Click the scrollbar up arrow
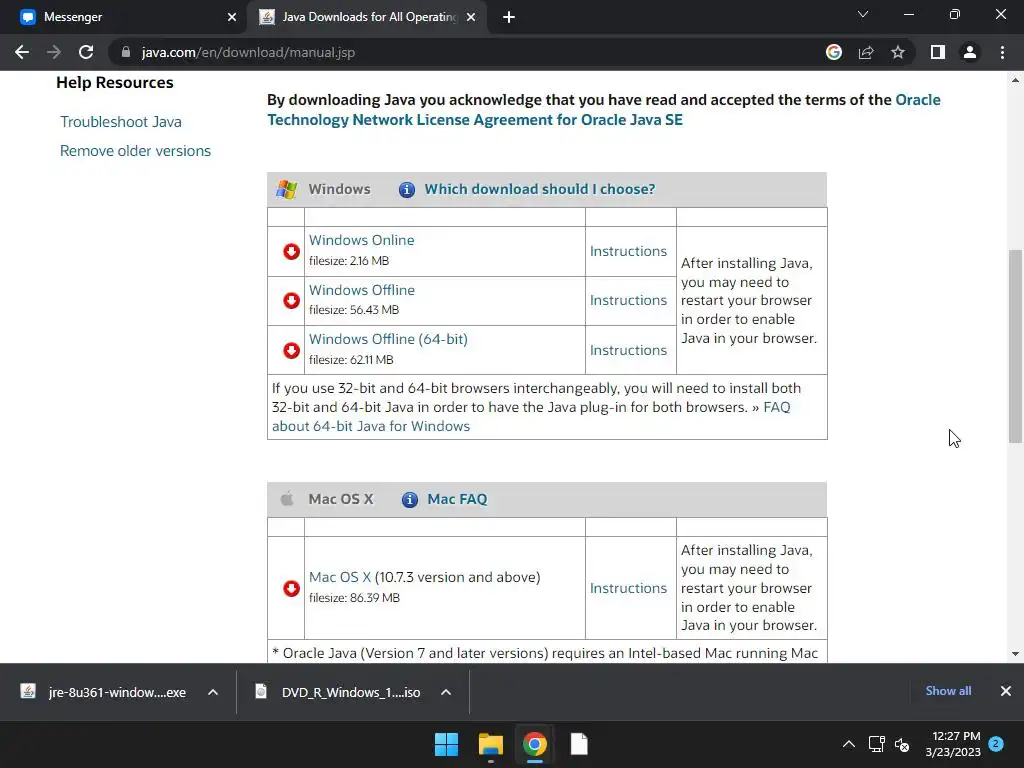 [x=1015, y=80]
